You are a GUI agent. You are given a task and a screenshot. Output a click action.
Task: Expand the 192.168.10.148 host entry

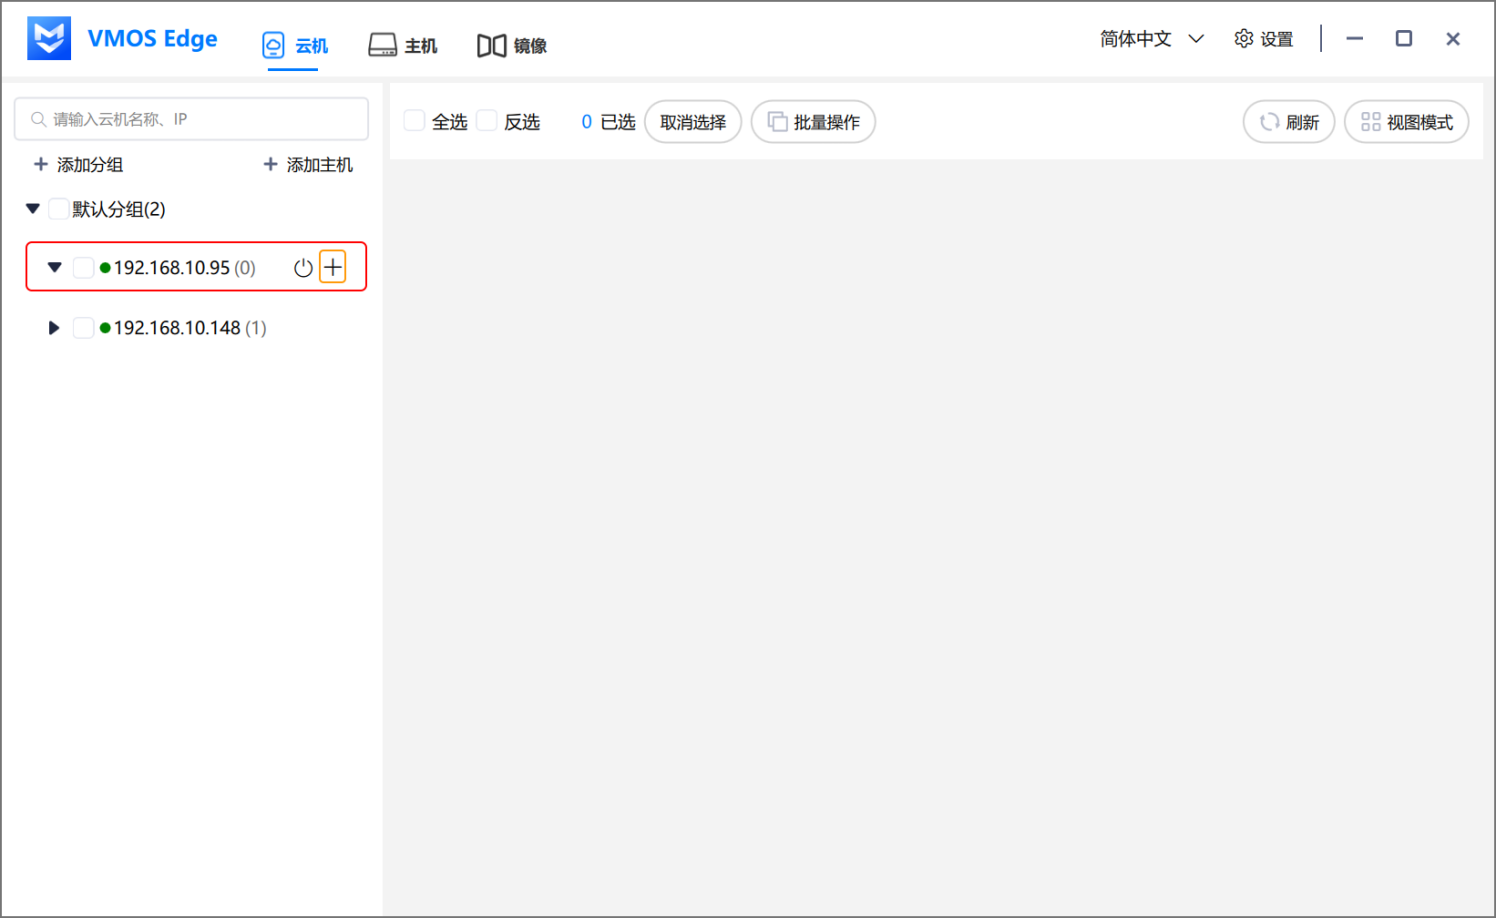(53, 327)
